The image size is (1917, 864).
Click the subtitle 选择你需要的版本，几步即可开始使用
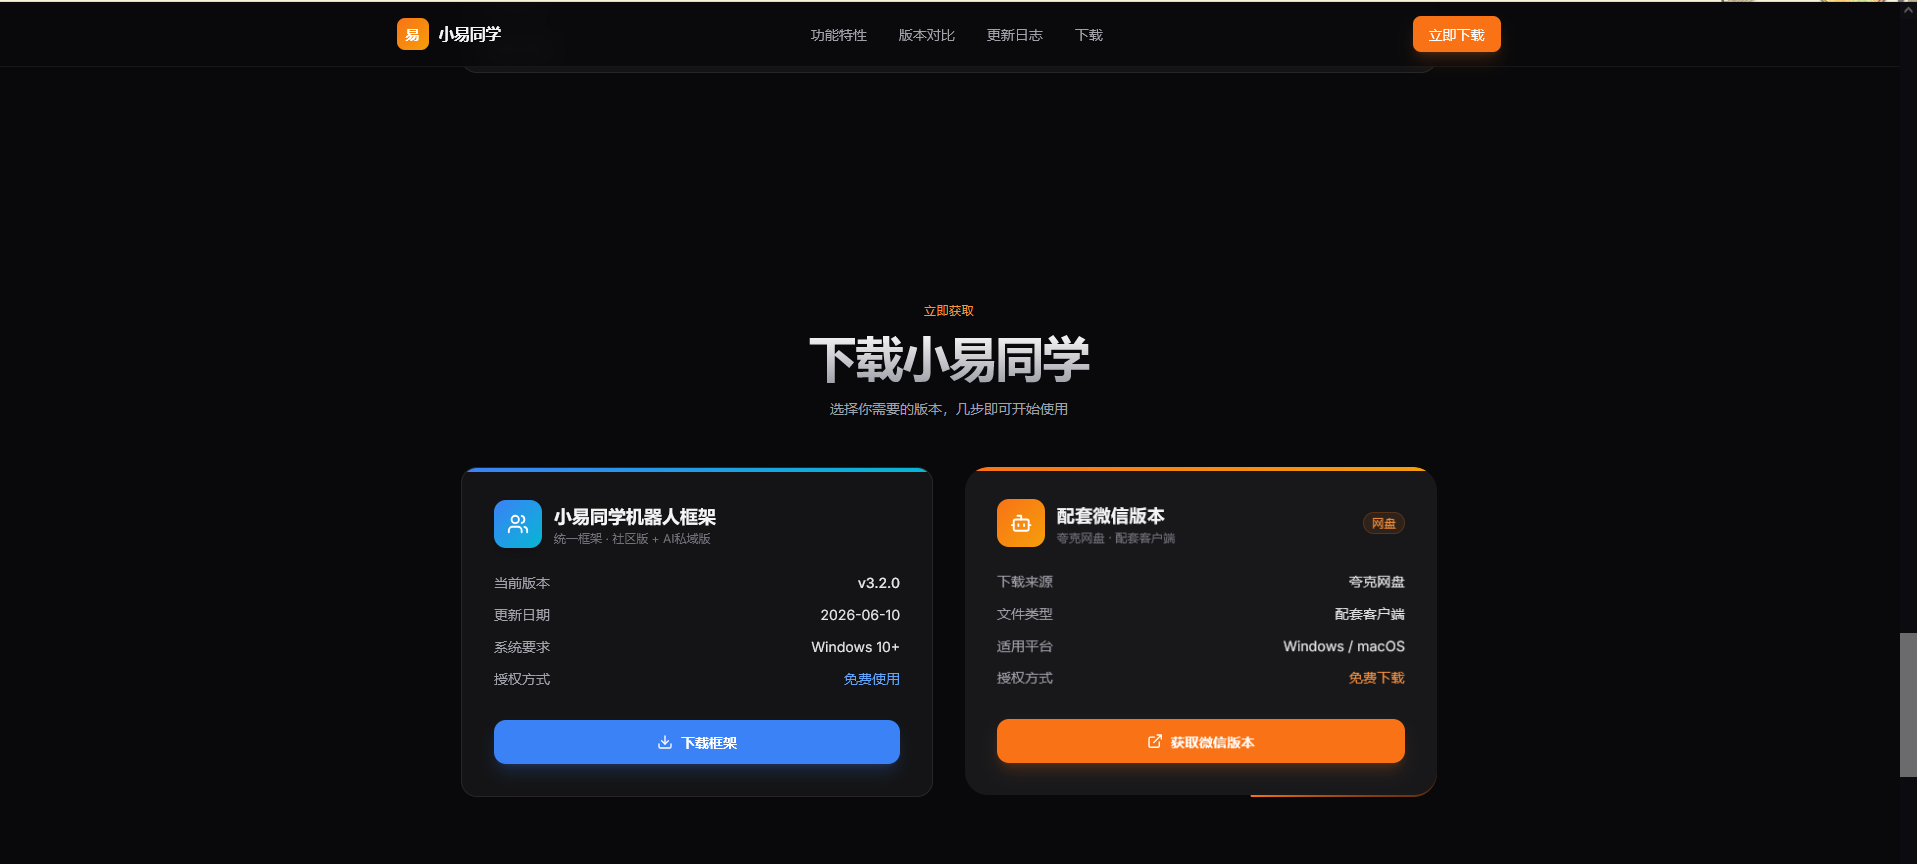click(949, 409)
